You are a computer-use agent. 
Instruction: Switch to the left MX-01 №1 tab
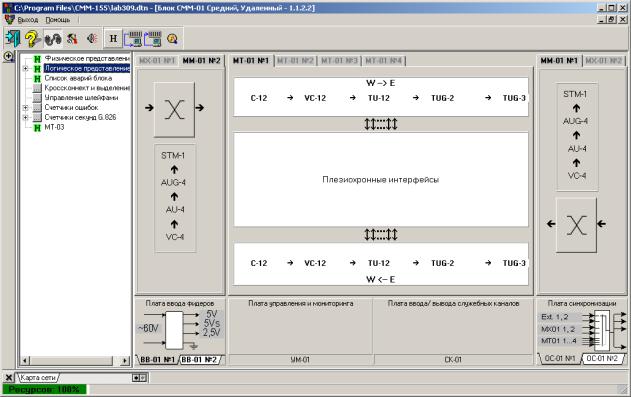coord(157,61)
